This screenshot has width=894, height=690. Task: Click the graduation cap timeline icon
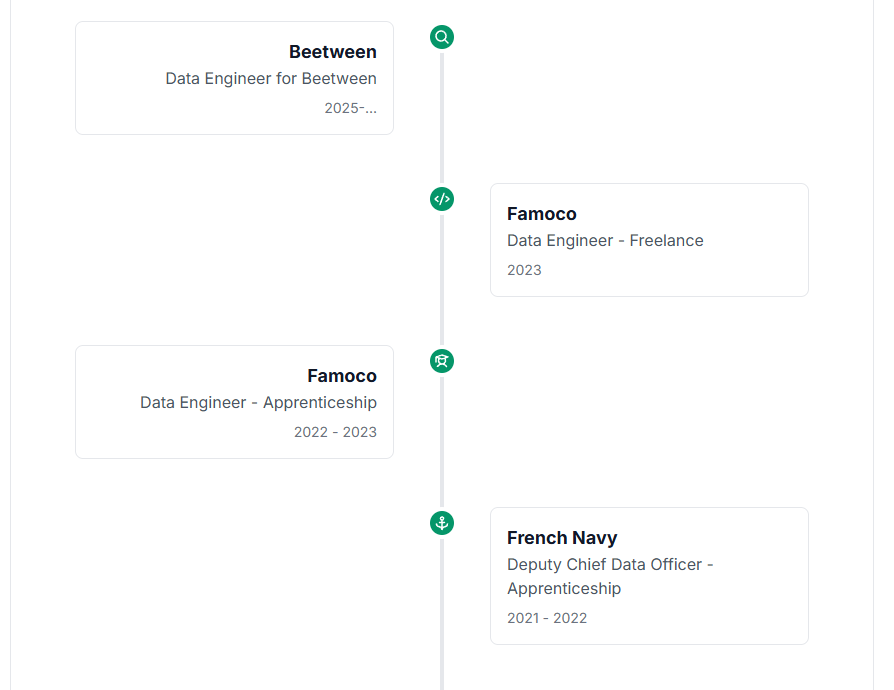point(442,361)
